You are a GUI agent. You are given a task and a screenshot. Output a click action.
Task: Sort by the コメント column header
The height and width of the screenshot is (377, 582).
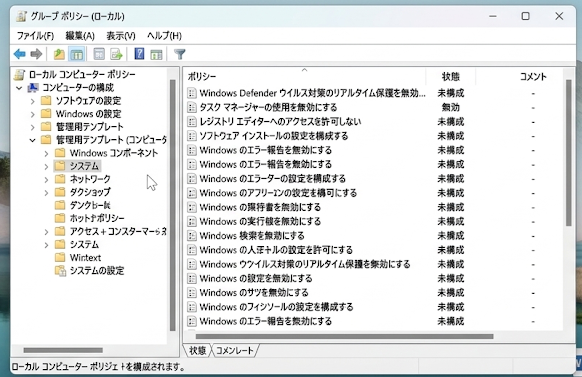tap(533, 76)
